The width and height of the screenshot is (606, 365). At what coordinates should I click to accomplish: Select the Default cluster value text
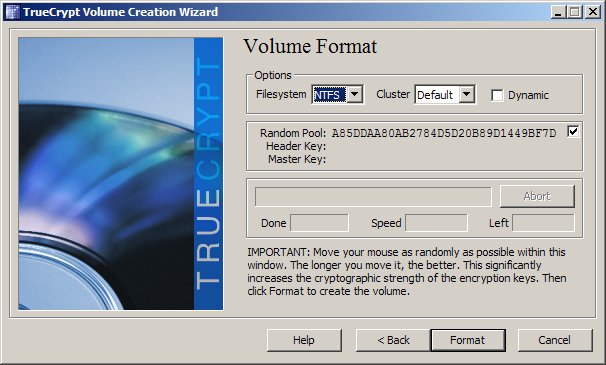pos(435,95)
